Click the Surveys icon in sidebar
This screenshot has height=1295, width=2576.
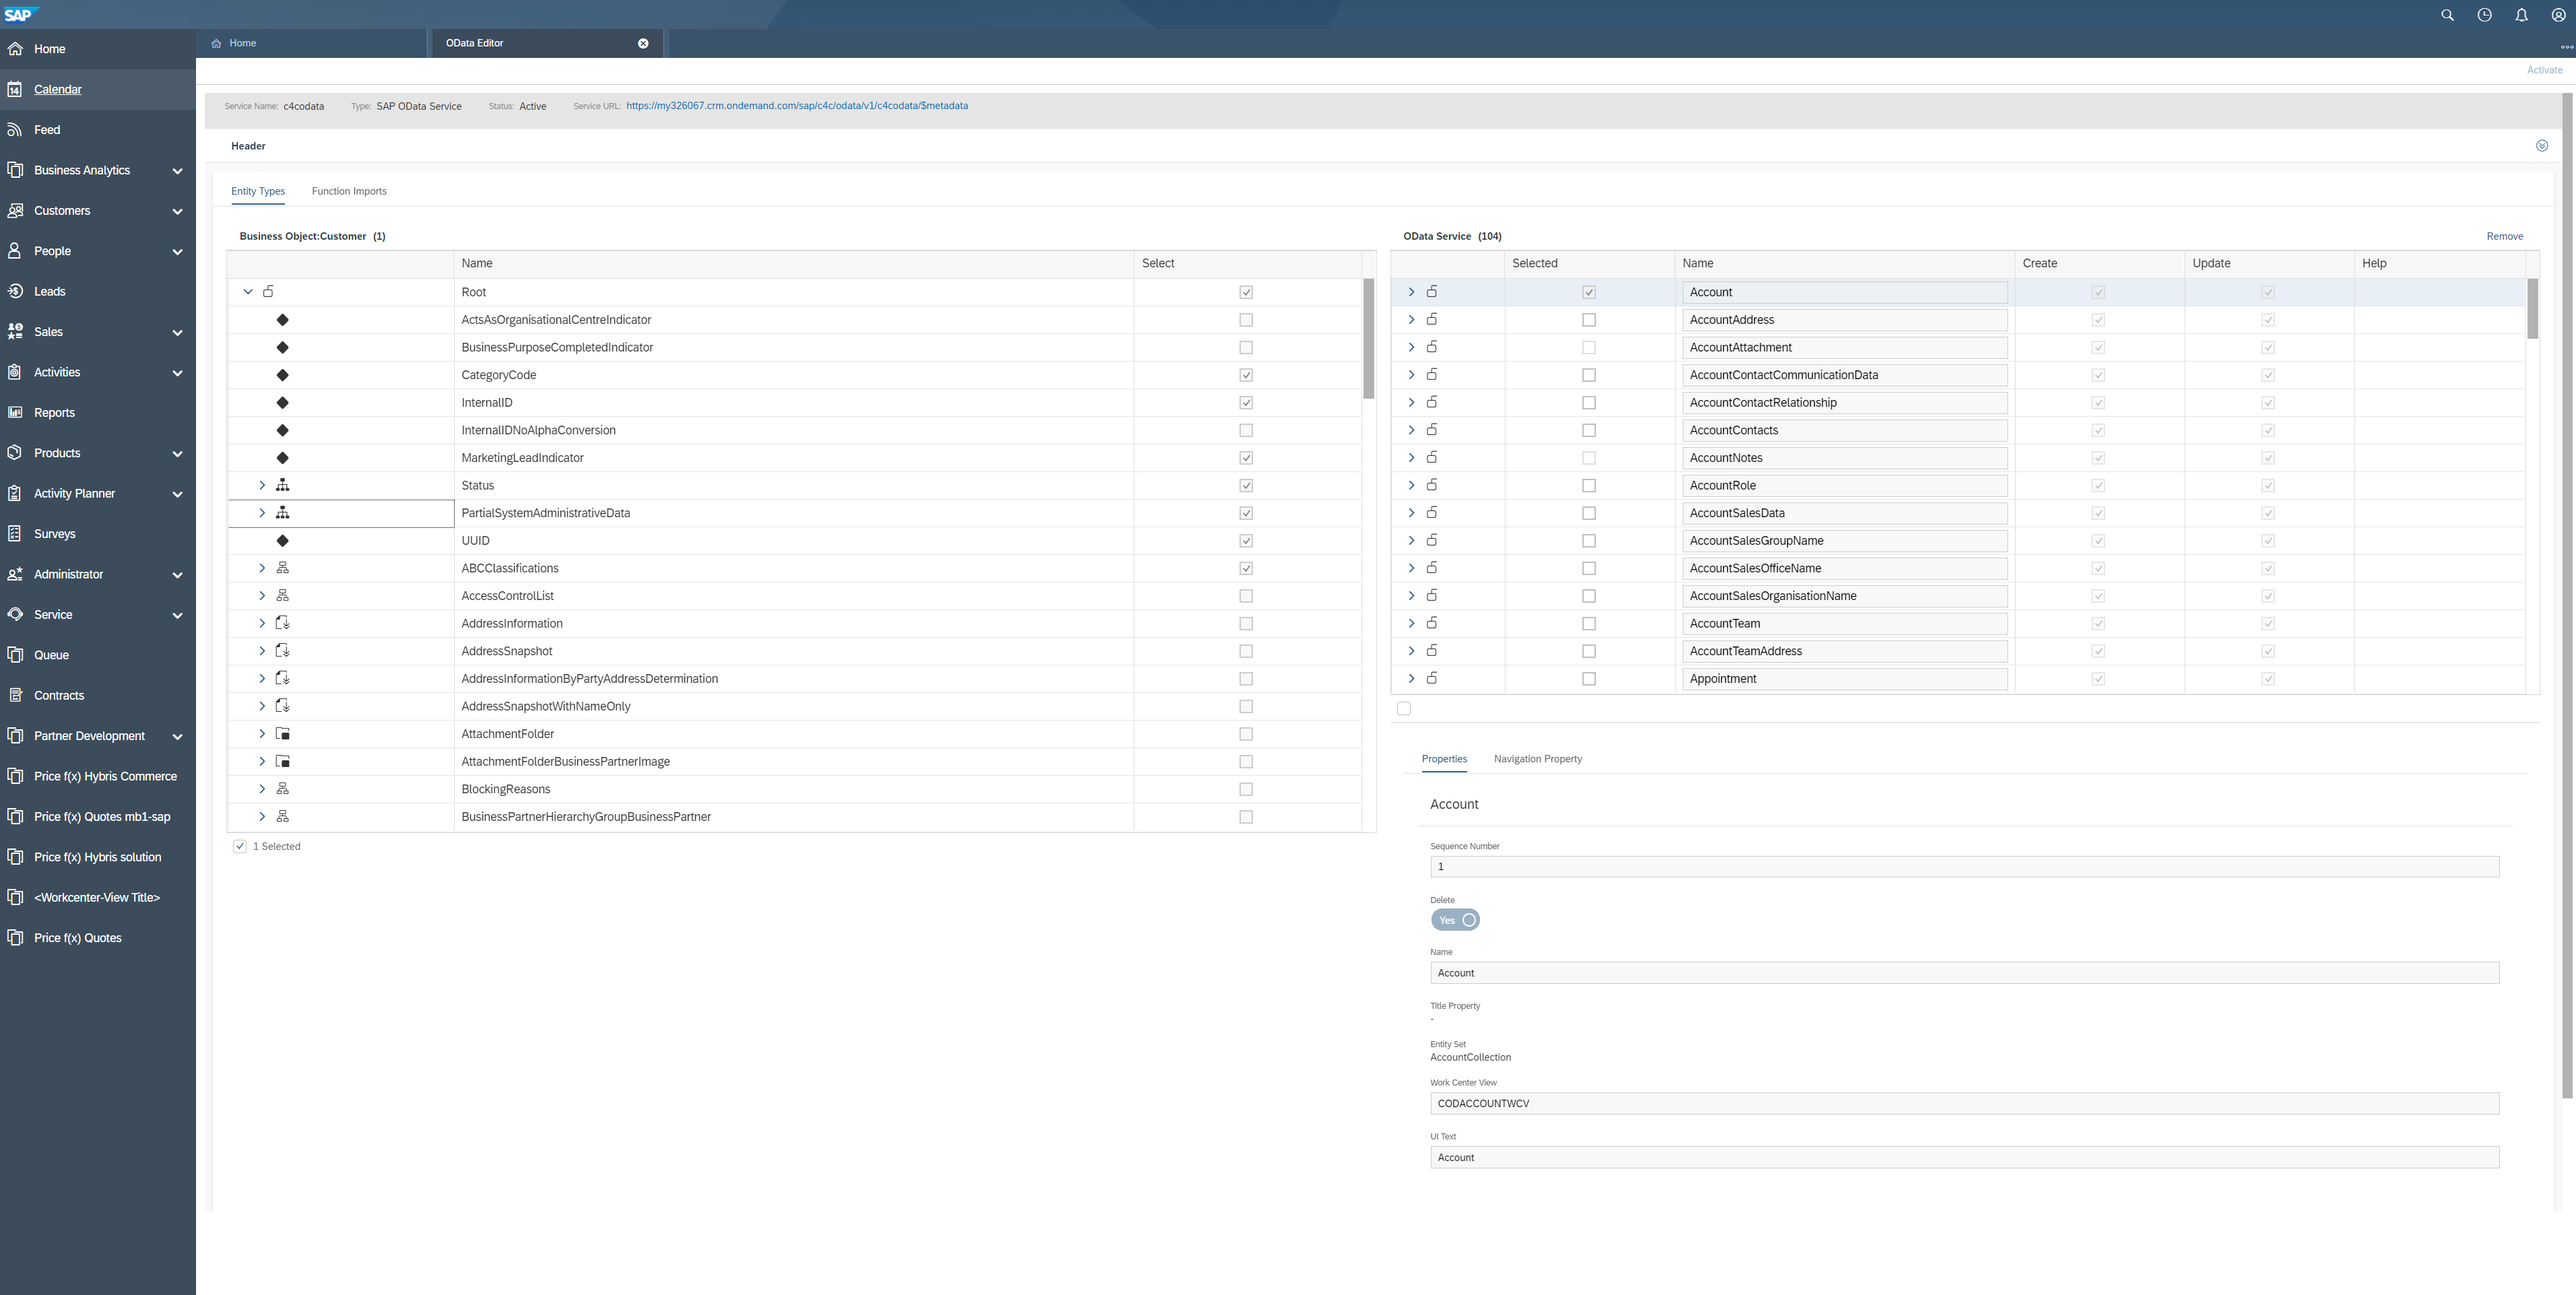pyautogui.click(x=15, y=534)
